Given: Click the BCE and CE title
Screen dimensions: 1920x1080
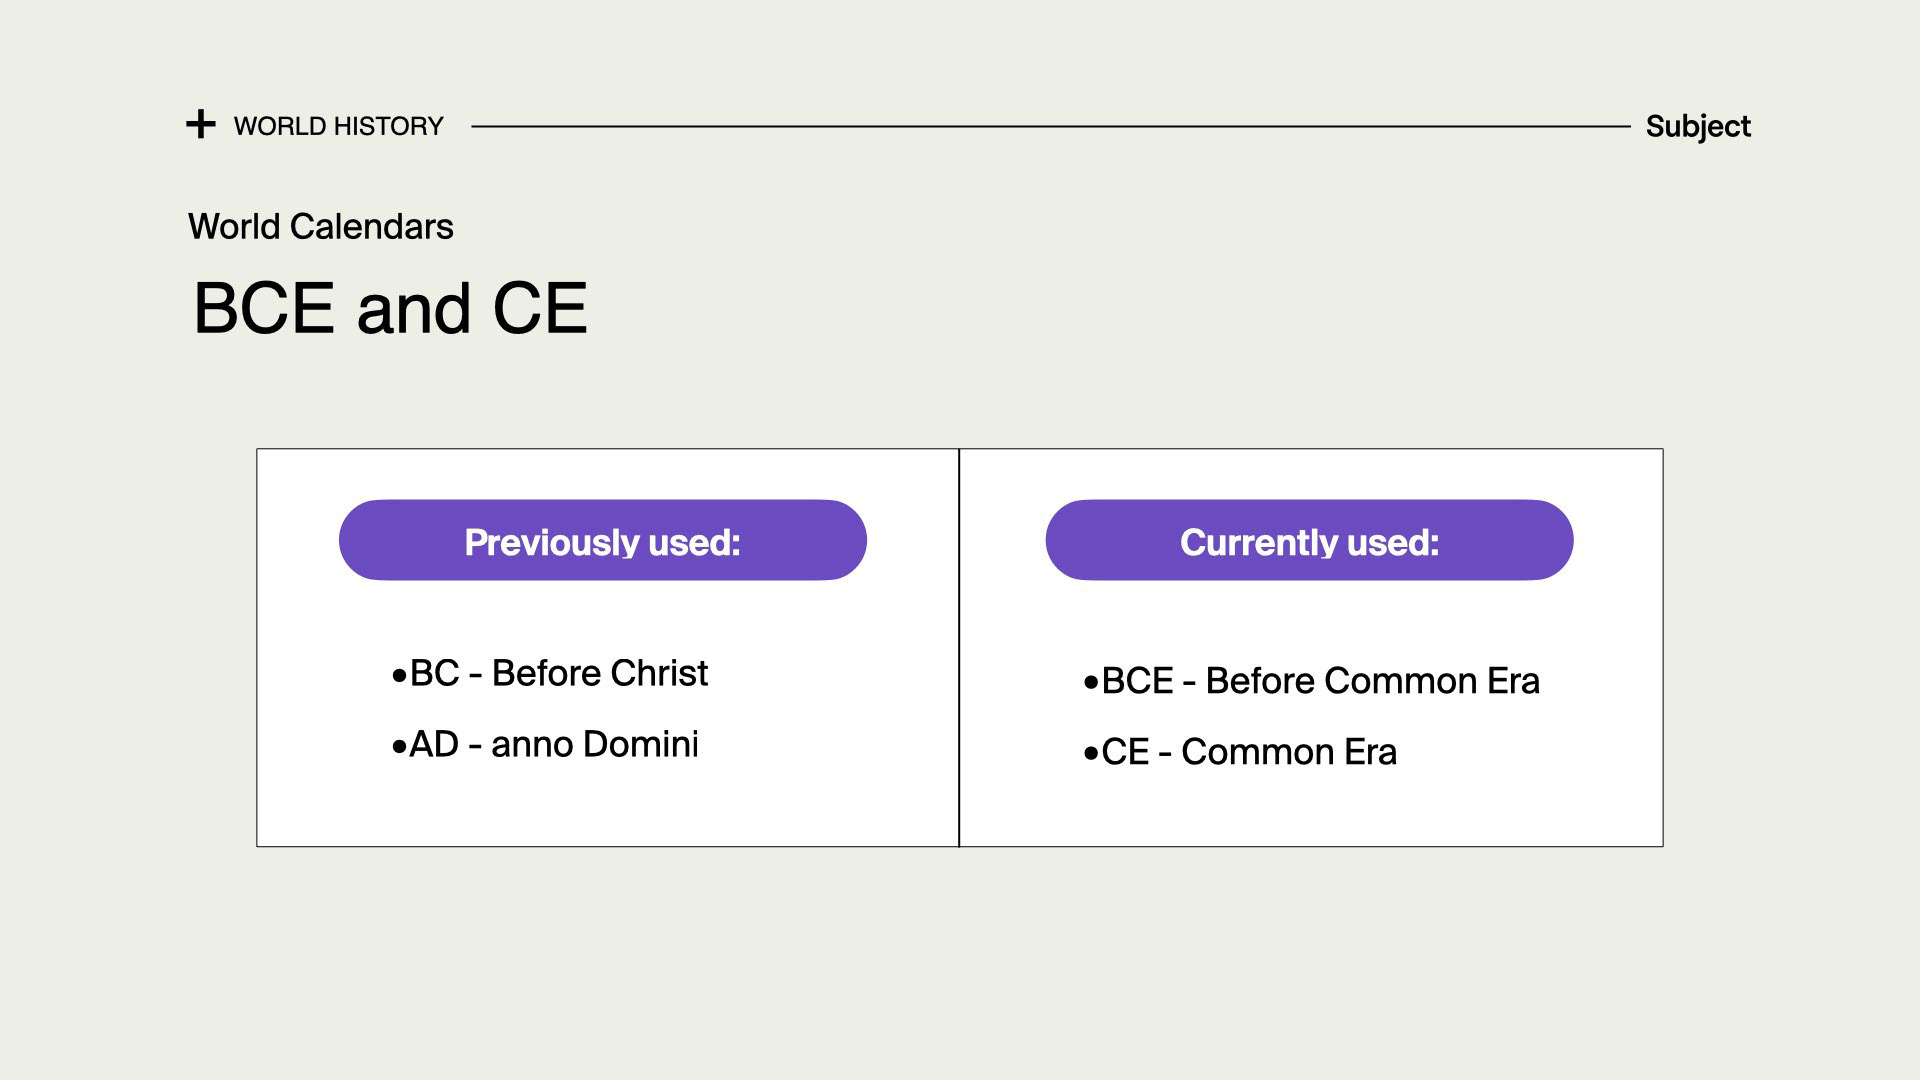Looking at the screenshot, I should click(x=390, y=307).
